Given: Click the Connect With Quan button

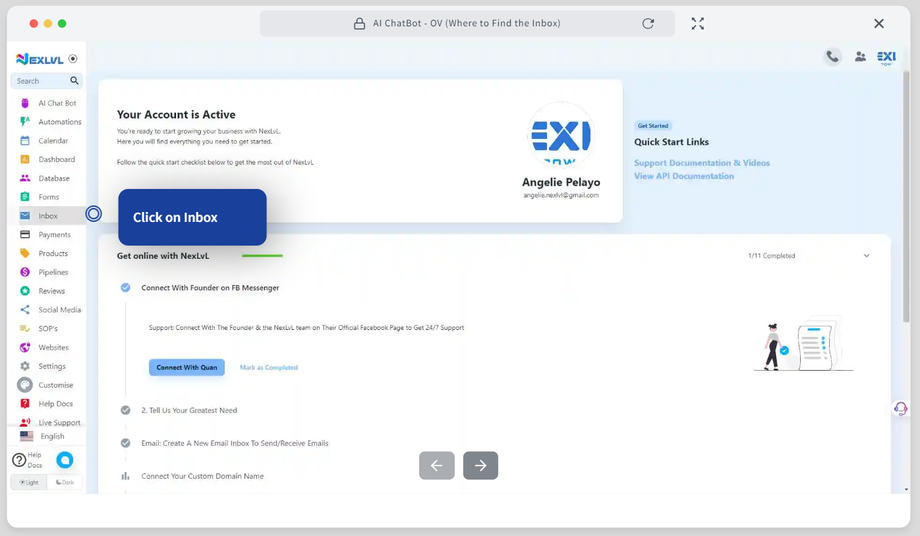Looking at the screenshot, I should (x=187, y=367).
